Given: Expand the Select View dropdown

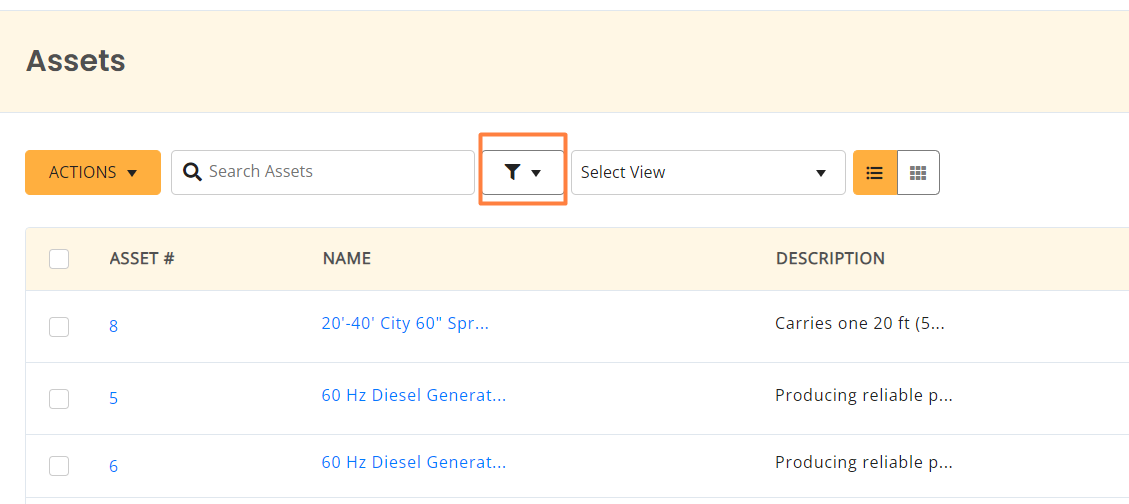Looking at the screenshot, I should tap(708, 173).
